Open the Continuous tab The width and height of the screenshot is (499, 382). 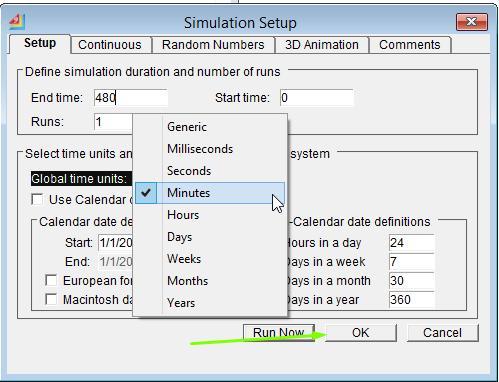coord(111,45)
